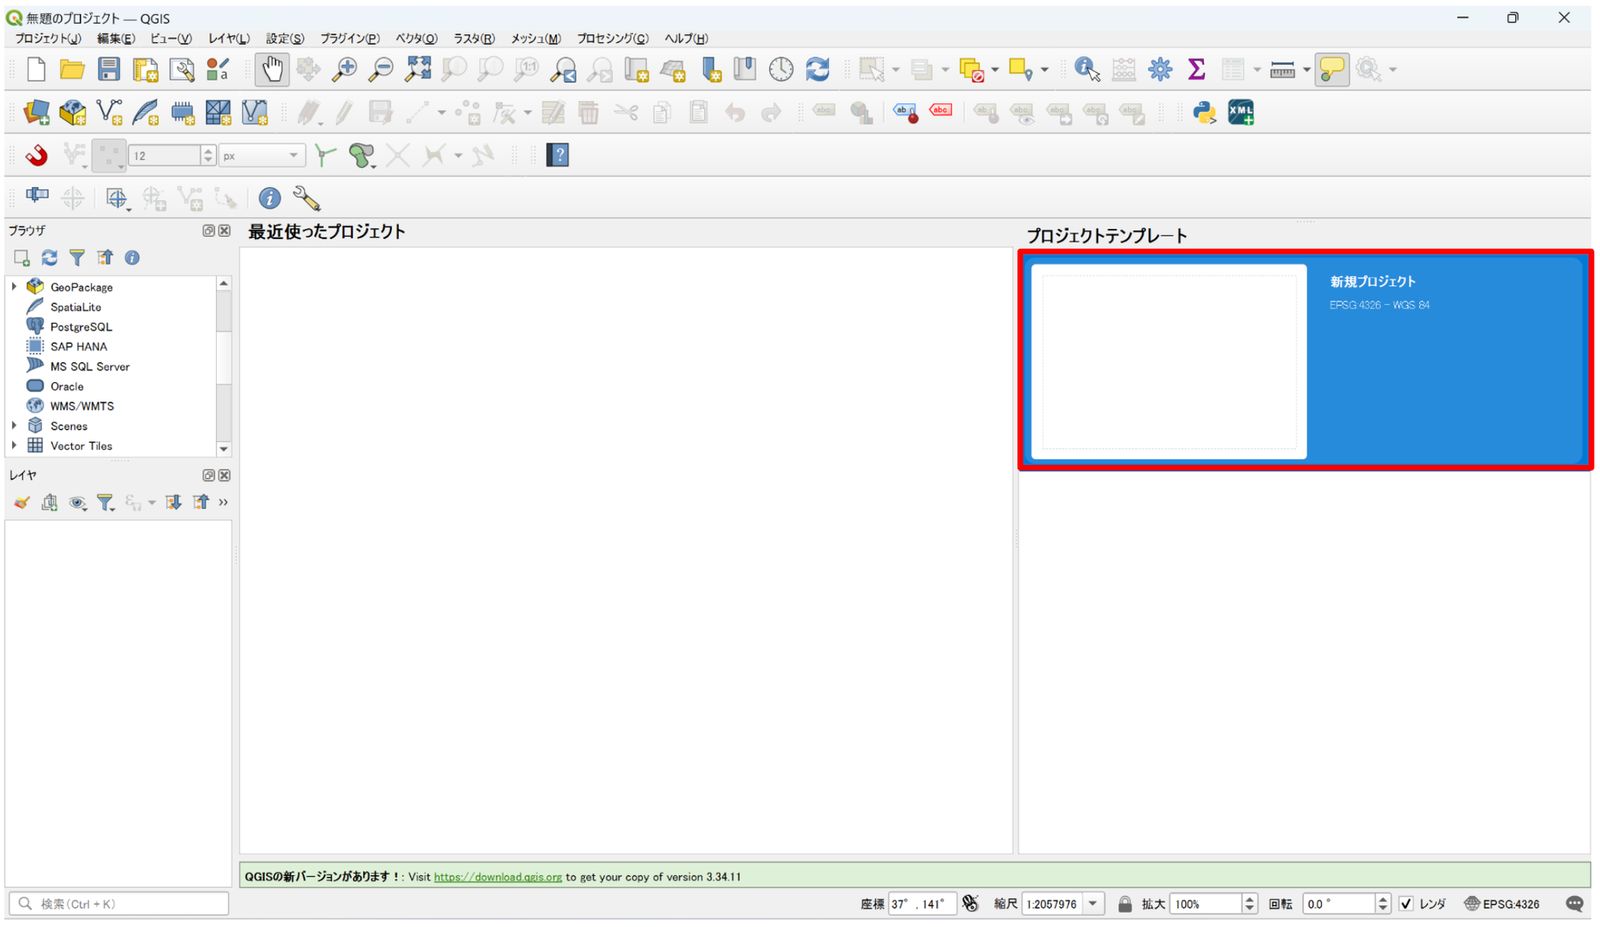The width and height of the screenshot is (1600, 927).
Task: Follow the download.qgis.org link
Action: click(x=498, y=877)
